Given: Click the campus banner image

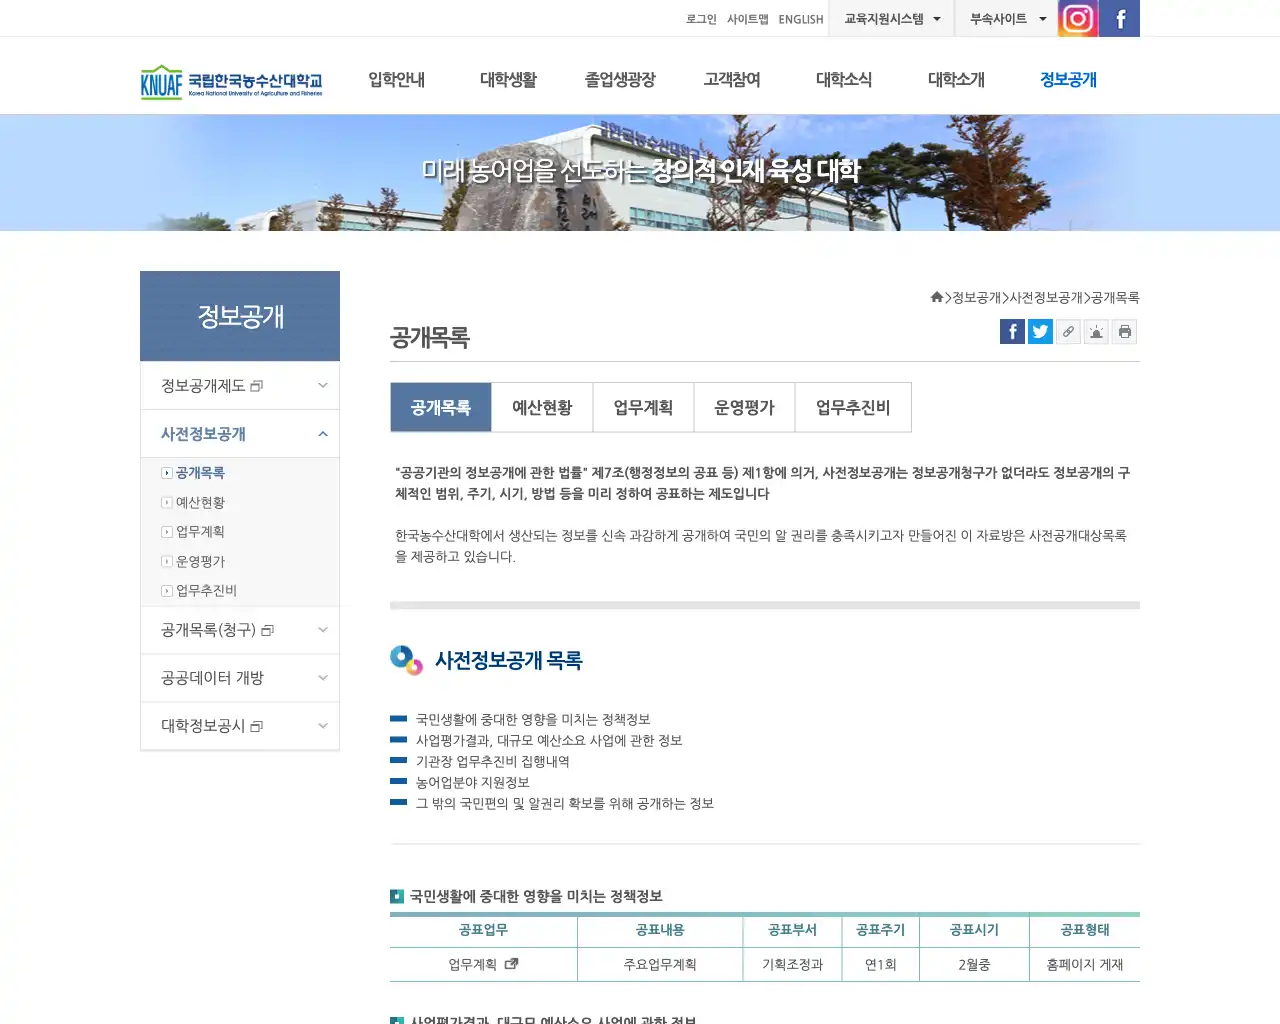Looking at the screenshot, I should click(640, 173).
